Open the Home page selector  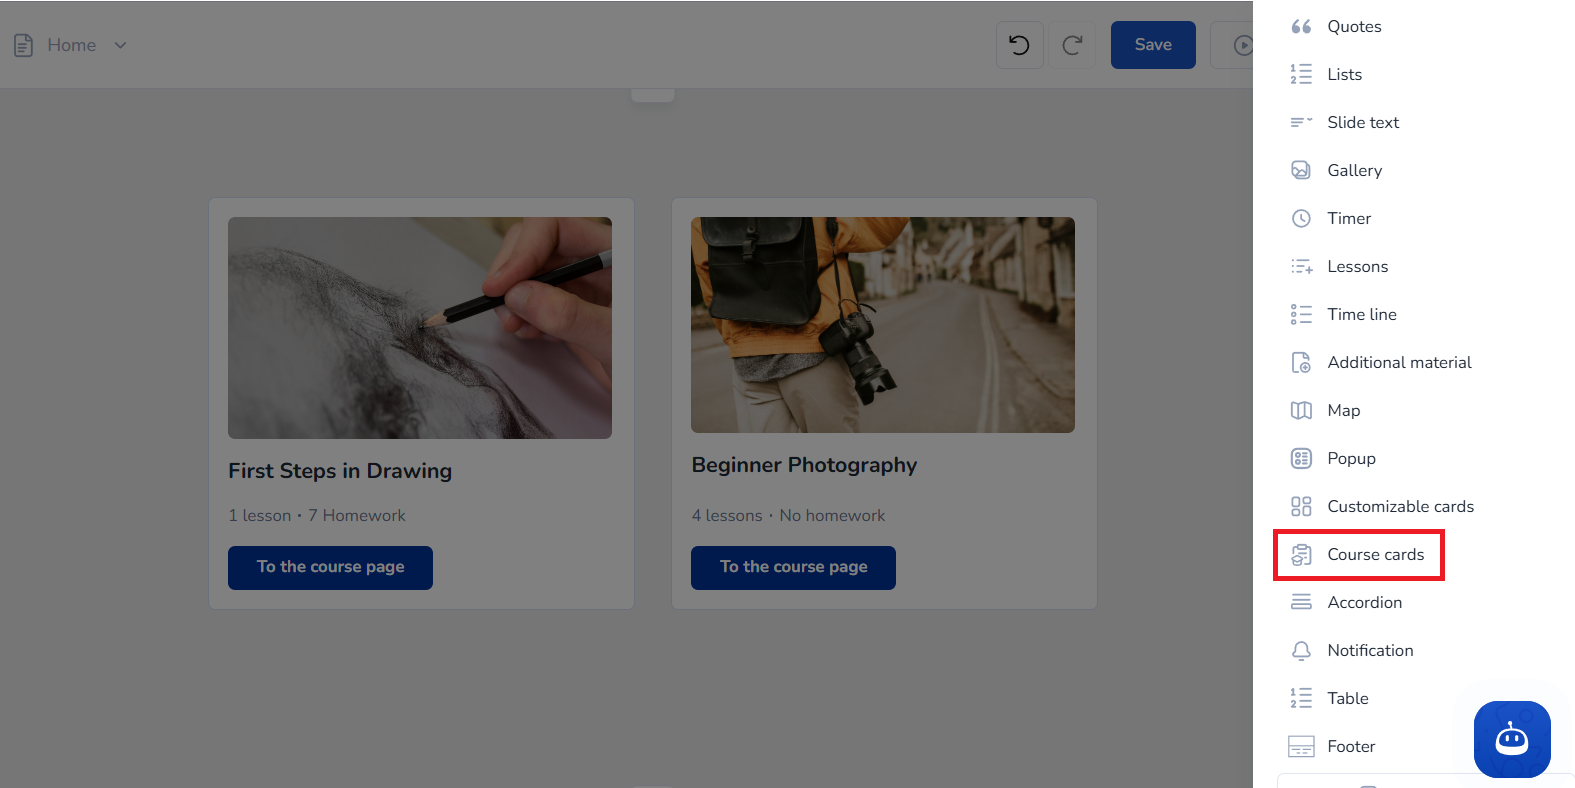coord(71,45)
